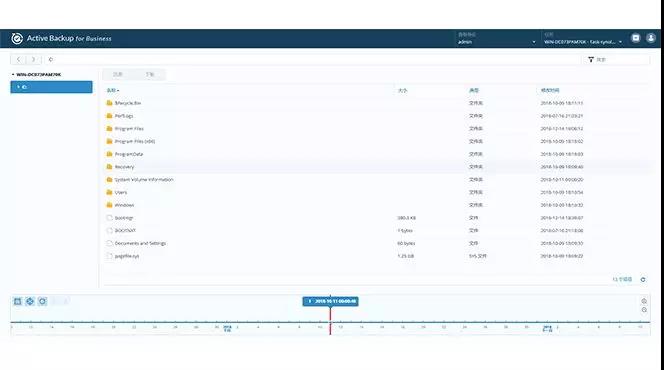Click the refresh icon below the file list

tap(643, 279)
